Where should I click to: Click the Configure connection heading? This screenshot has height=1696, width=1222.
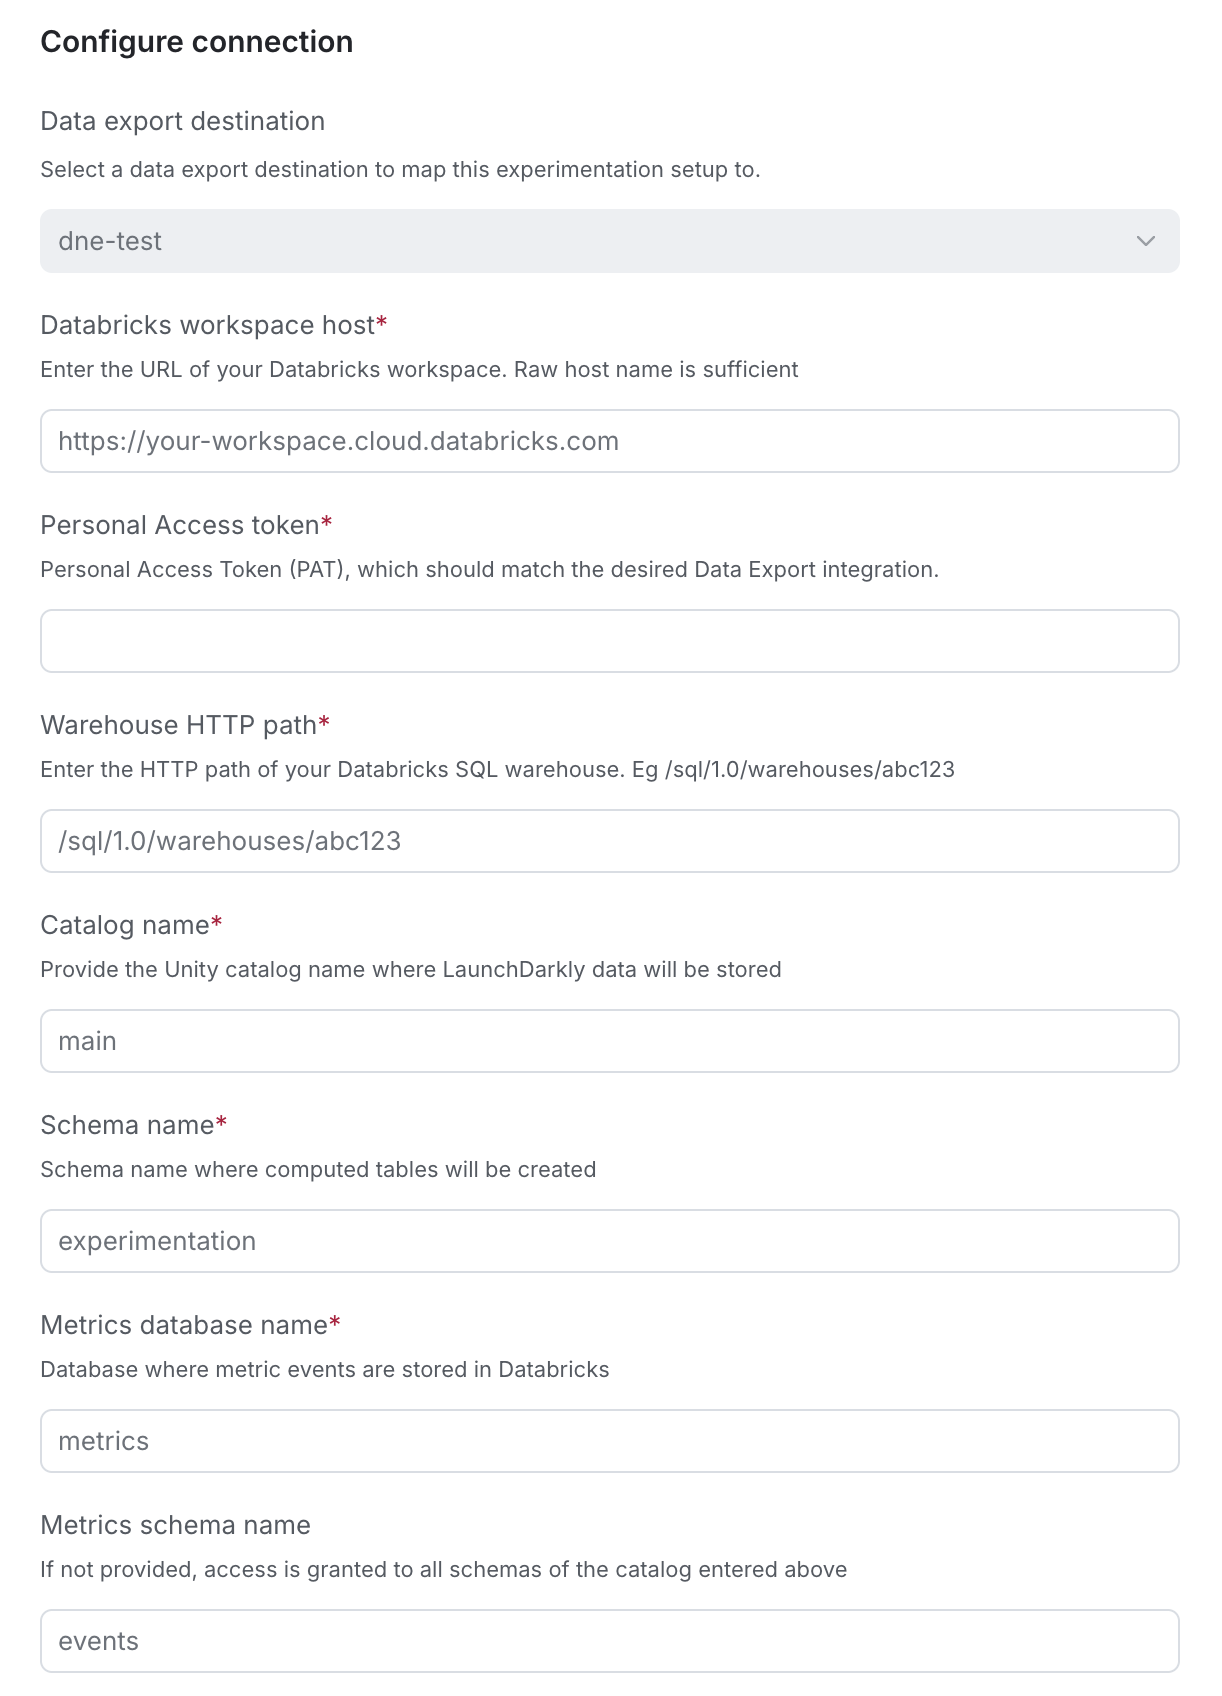[x=196, y=42]
